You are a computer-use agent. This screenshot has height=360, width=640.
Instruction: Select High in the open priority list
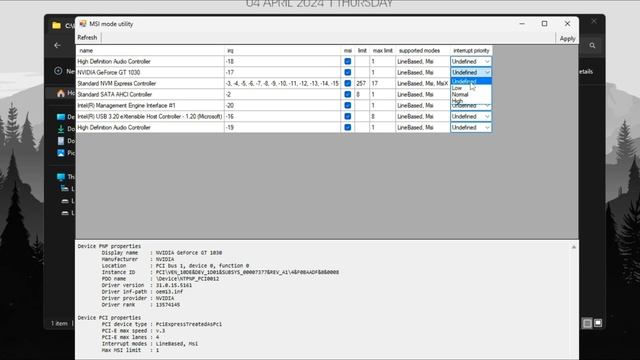tap(471, 100)
